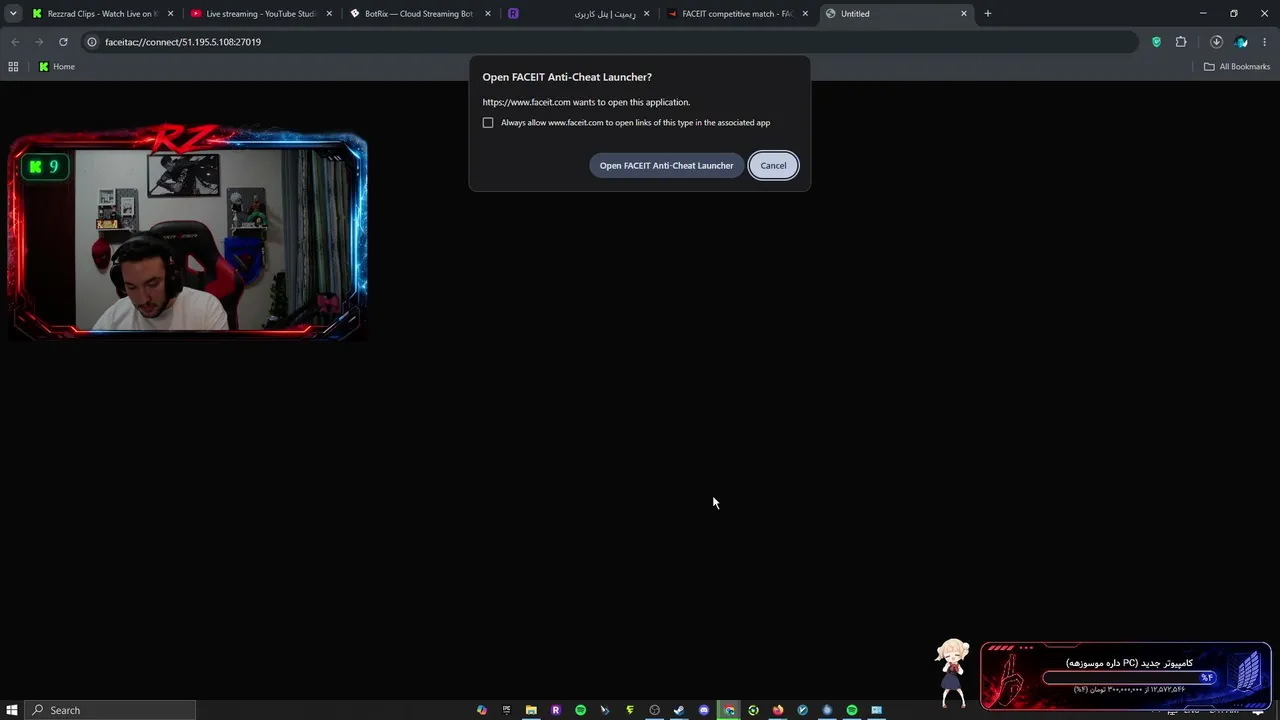1280x720 pixels.
Task: View site information icon in address bar
Action: tap(92, 42)
